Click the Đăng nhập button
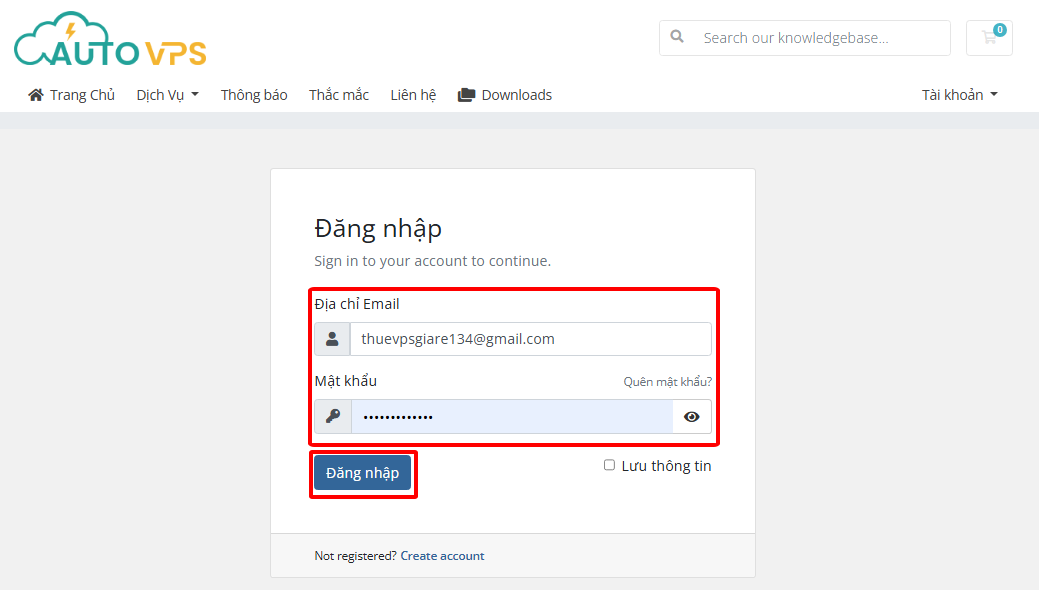This screenshot has height=590, width=1039. 362,473
